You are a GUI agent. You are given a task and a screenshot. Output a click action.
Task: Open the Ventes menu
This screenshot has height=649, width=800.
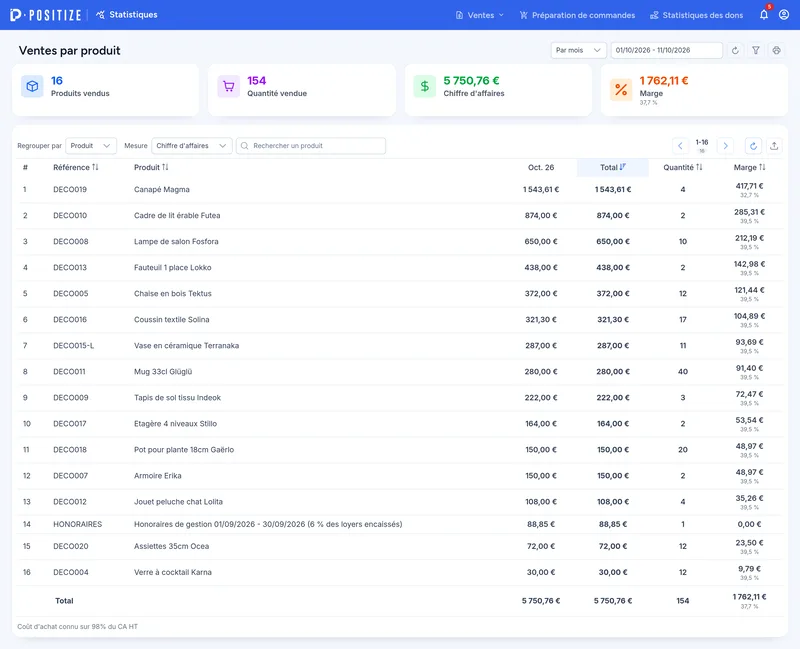(x=480, y=15)
